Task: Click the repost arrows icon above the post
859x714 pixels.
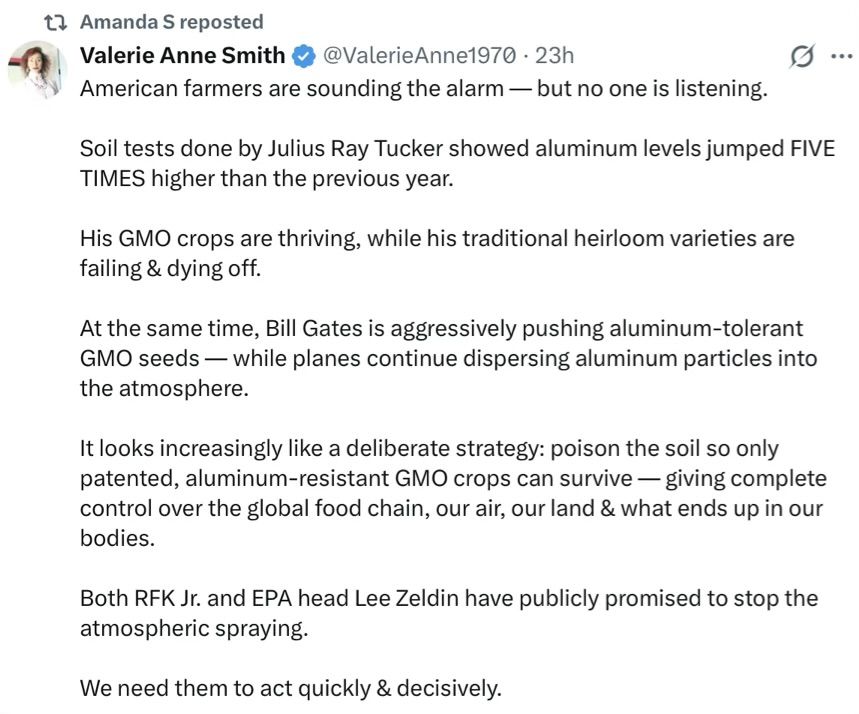Action: (60, 22)
